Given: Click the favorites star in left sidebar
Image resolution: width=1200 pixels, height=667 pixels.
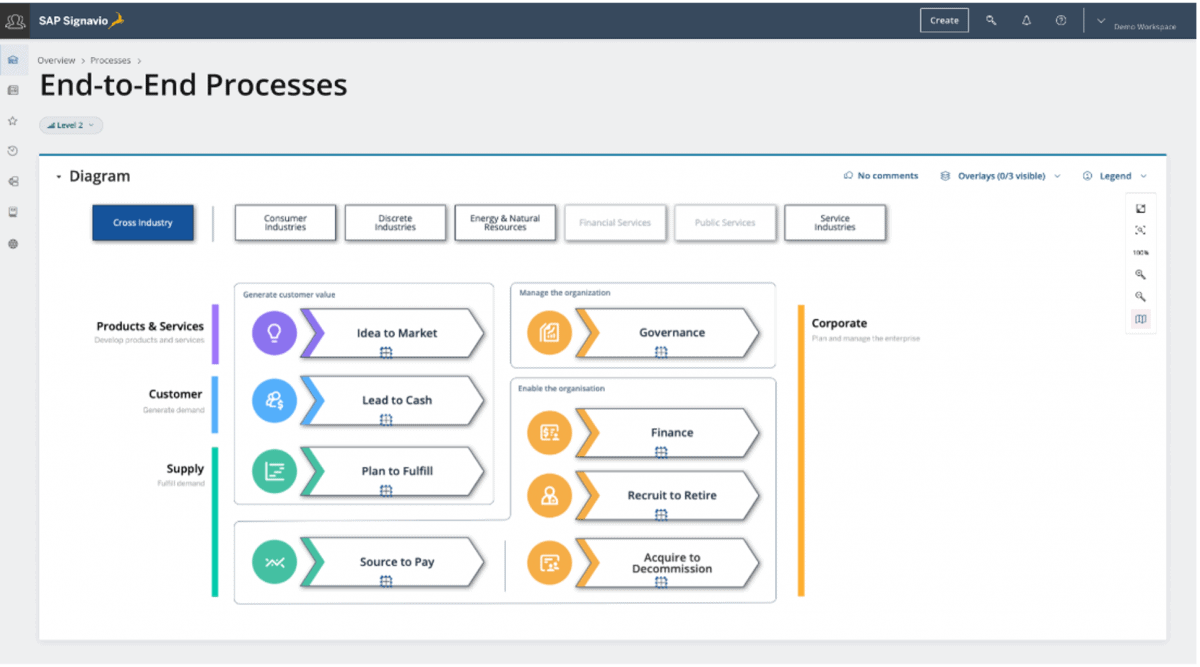Looking at the screenshot, I should (x=13, y=120).
